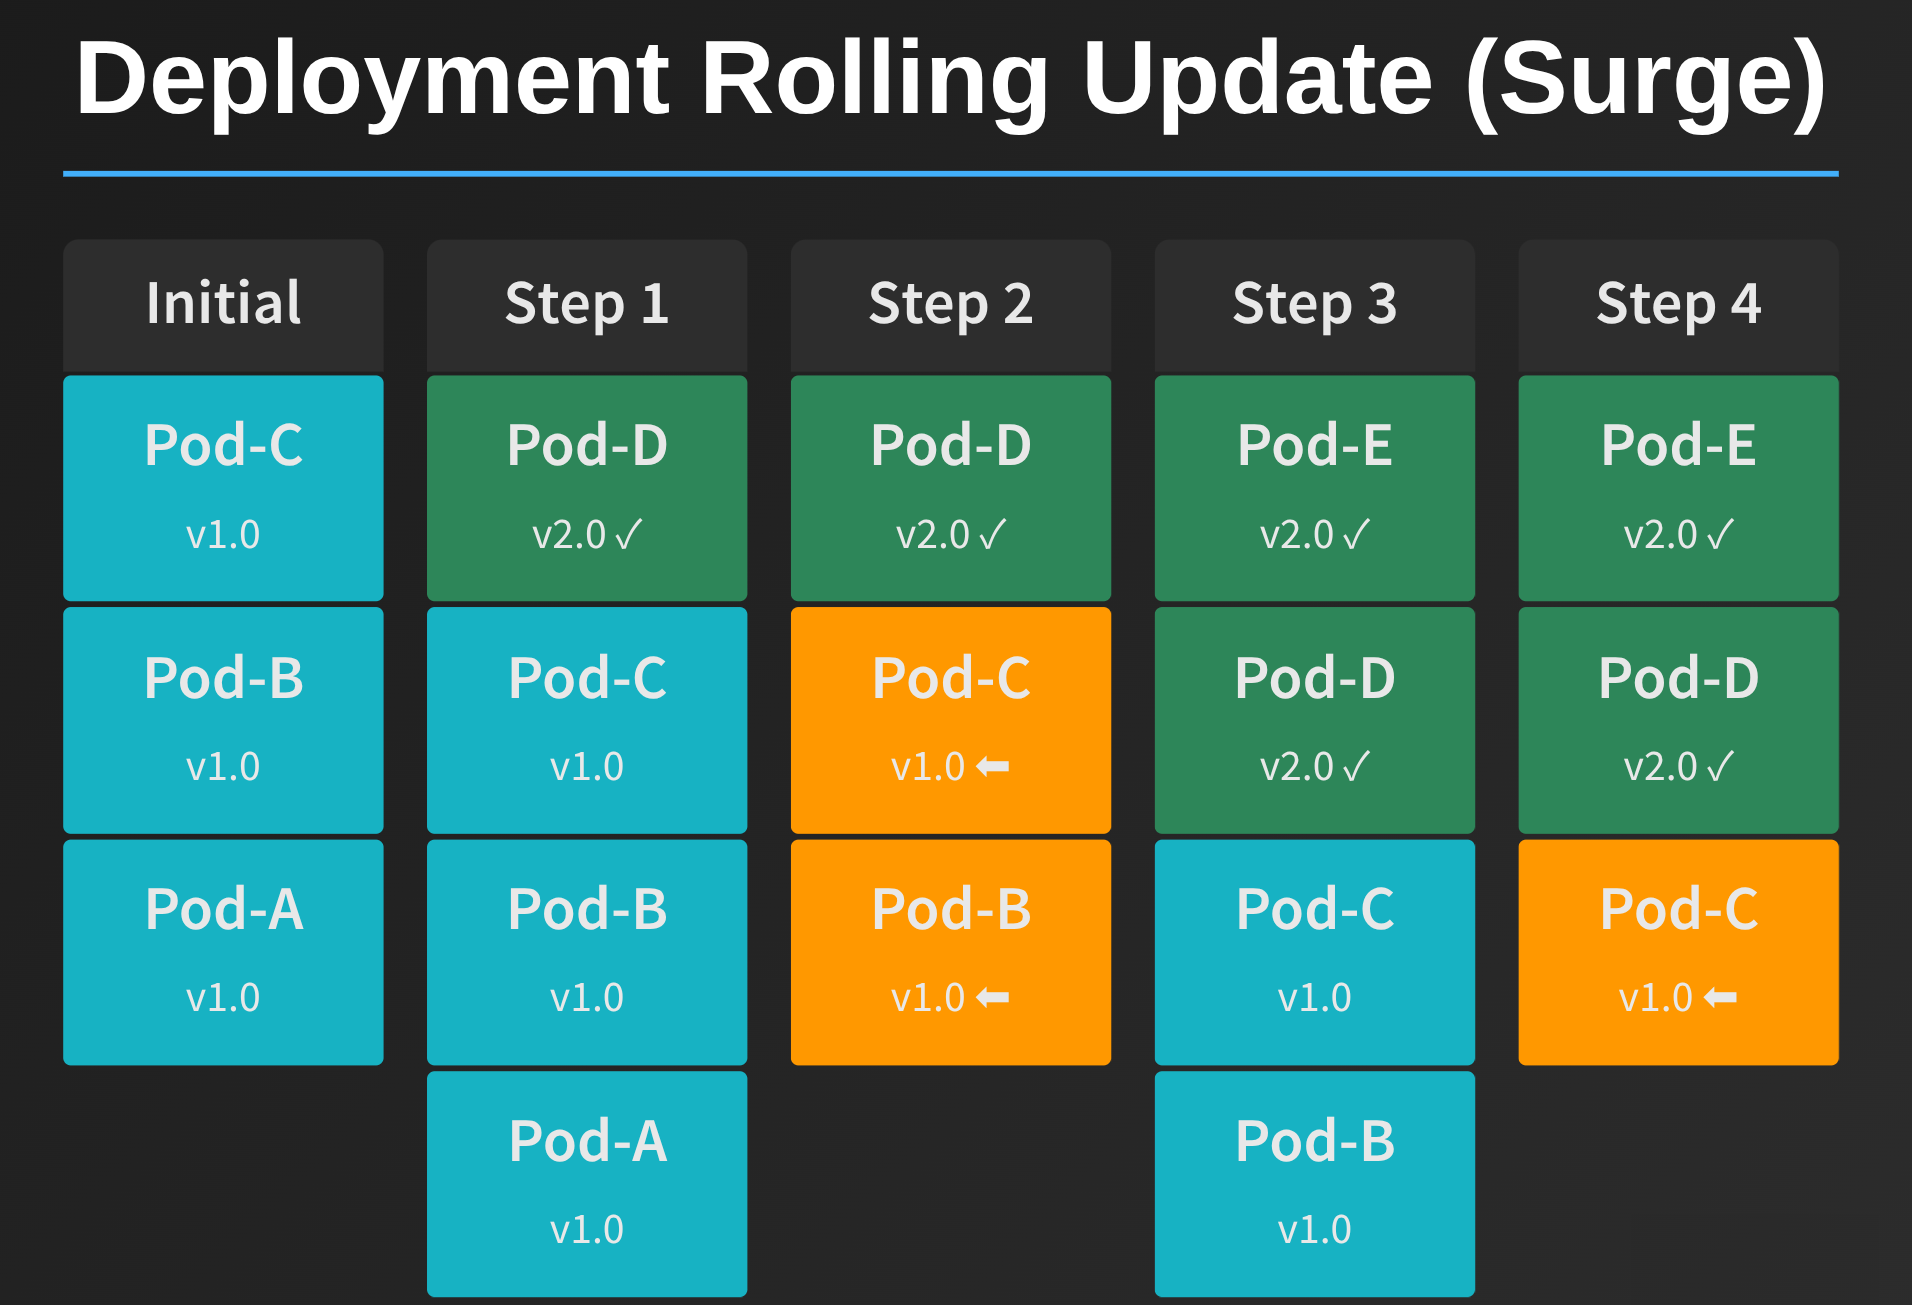
Task: Click the Pod-B box in Step 3 column
Action: click(x=1315, y=1184)
